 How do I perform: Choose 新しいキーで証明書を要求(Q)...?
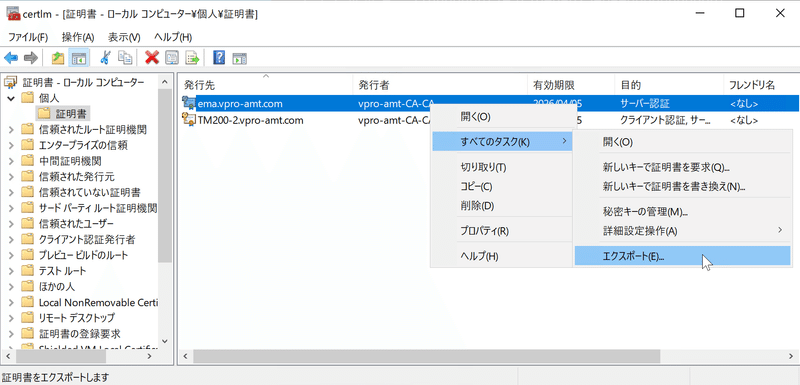tap(682, 167)
